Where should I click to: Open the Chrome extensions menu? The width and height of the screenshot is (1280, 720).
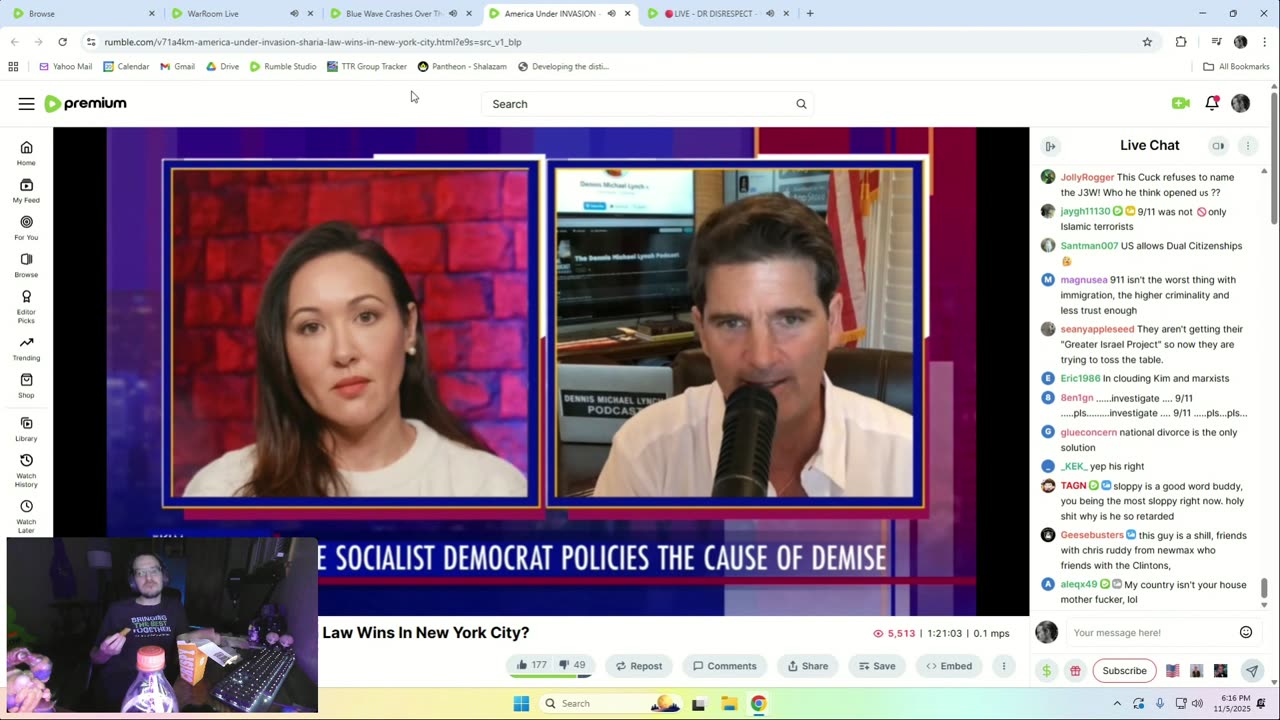pos(1181,42)
